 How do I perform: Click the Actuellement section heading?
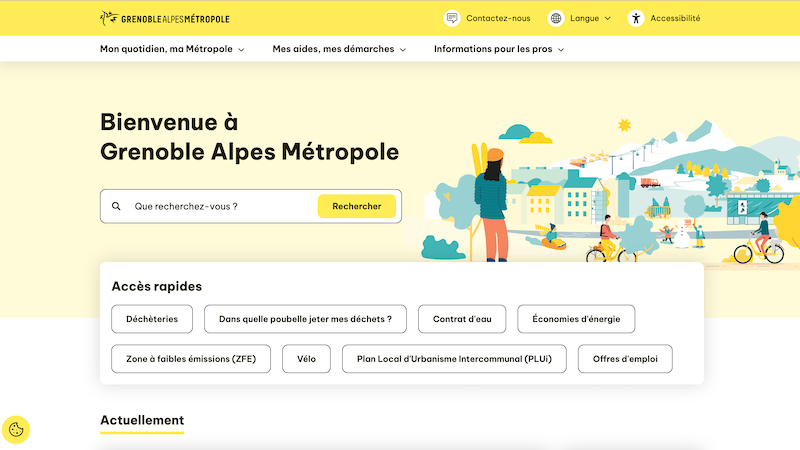pyautogui.click(x=142, y=420)
